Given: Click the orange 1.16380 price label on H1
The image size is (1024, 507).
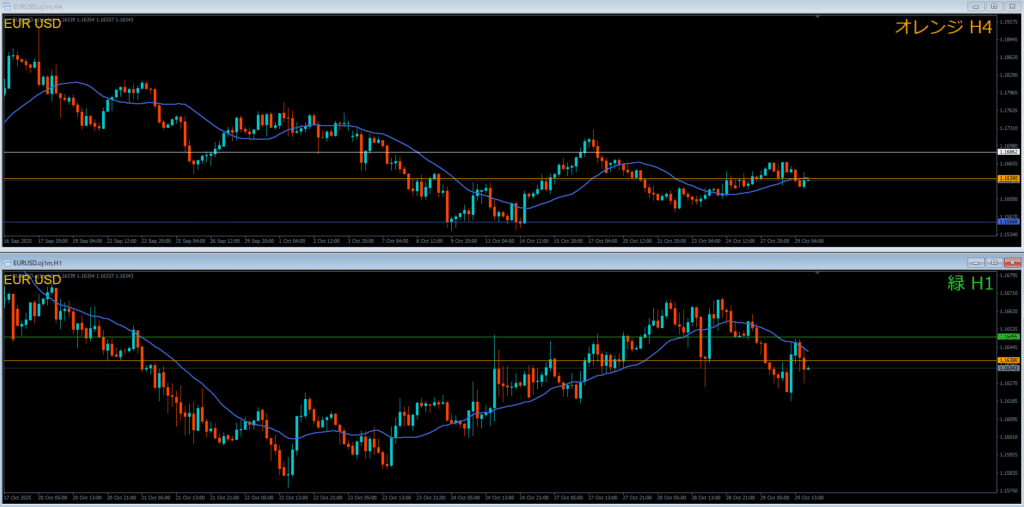Looking at the screenshot, I should [1008, 360].
